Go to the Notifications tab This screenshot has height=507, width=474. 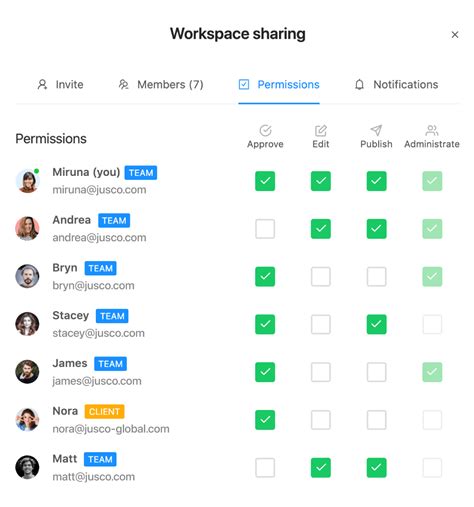pos(396,84)
